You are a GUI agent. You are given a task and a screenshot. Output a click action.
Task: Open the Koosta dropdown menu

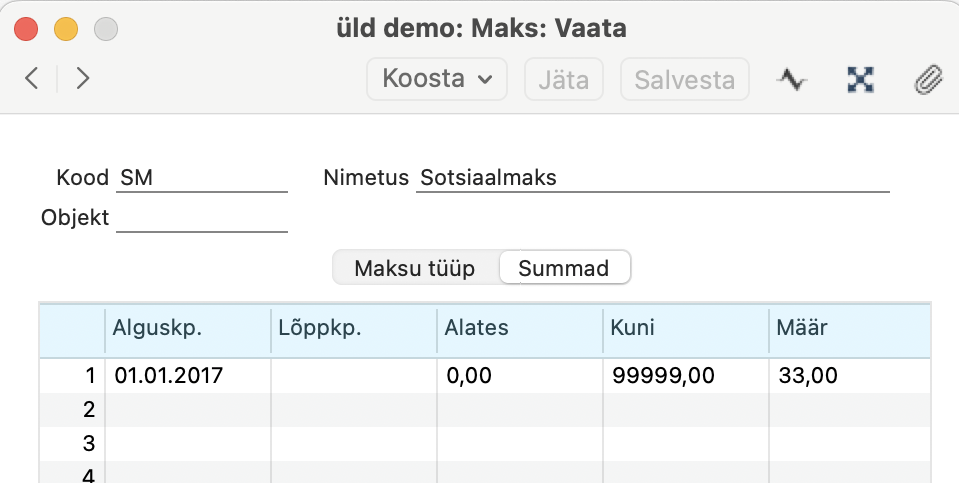(437, 79)
